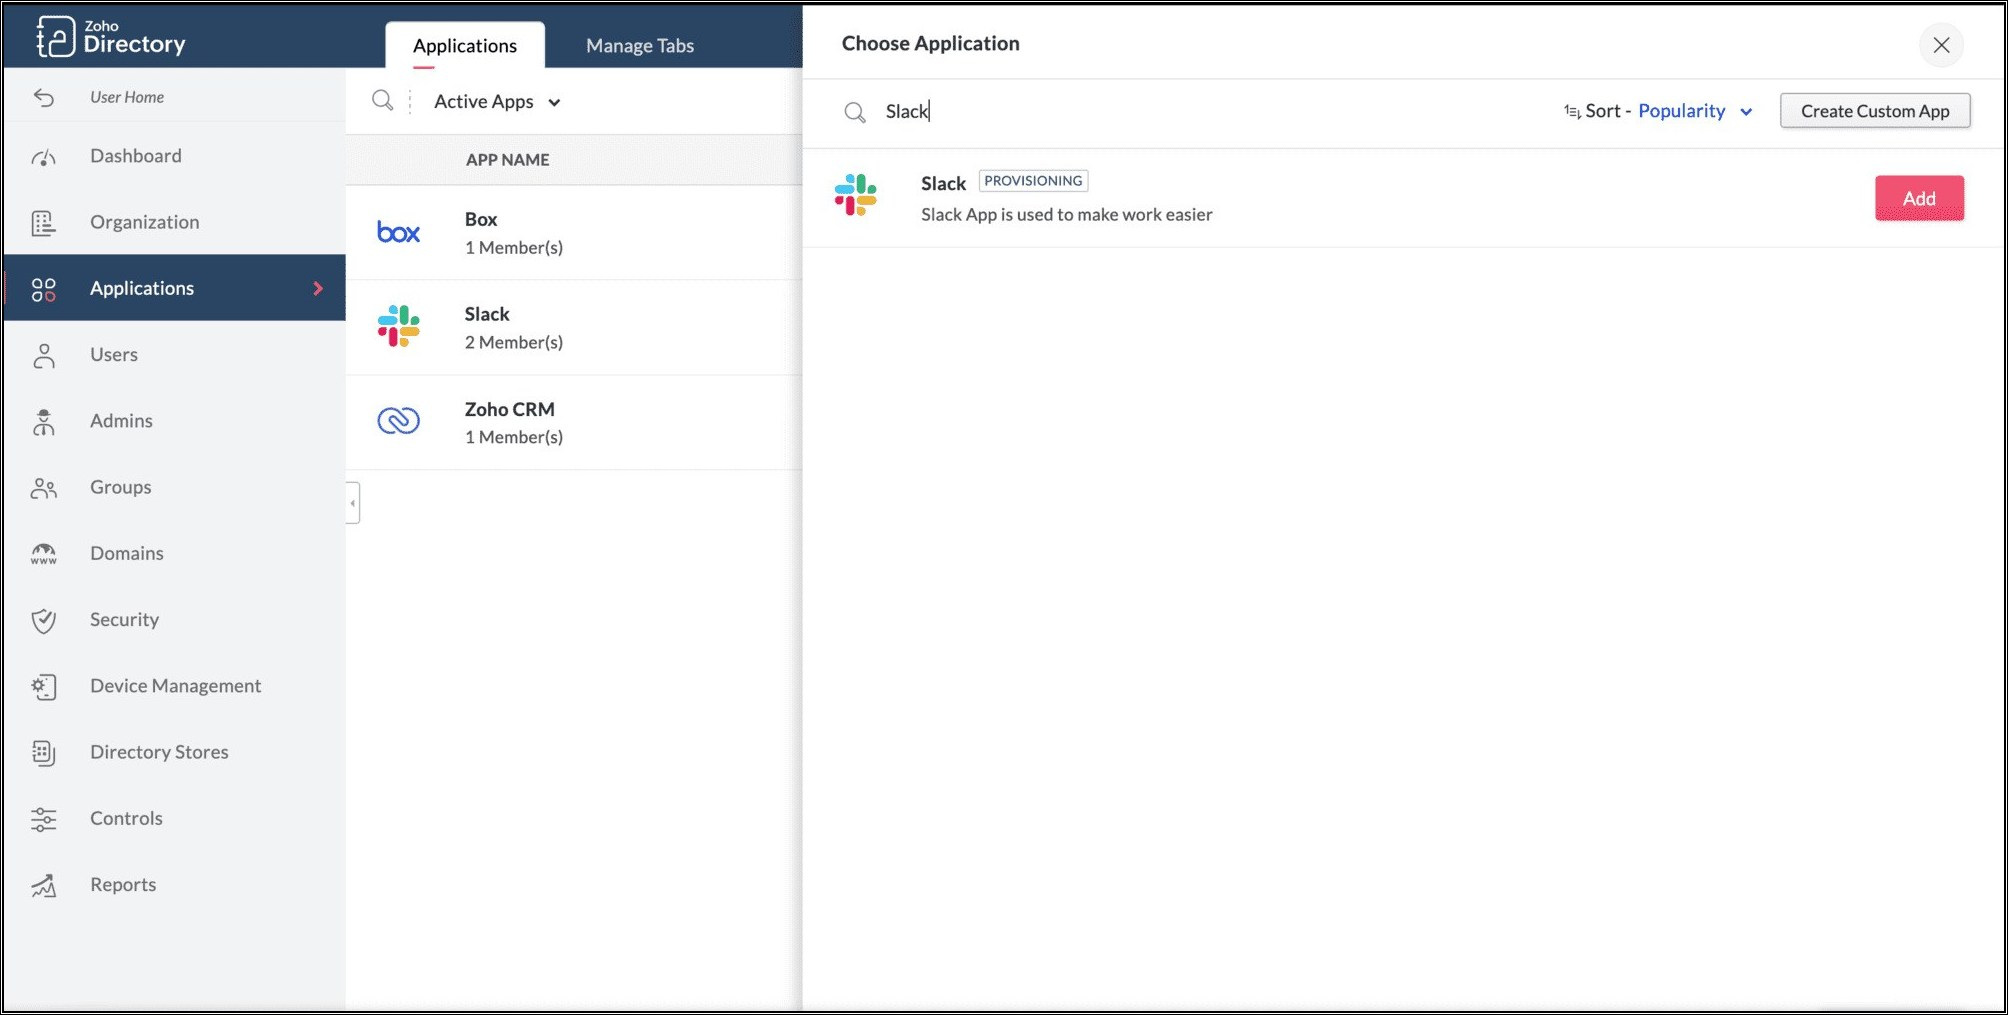Click the User Home back arrow icon

tap(44, 97)
